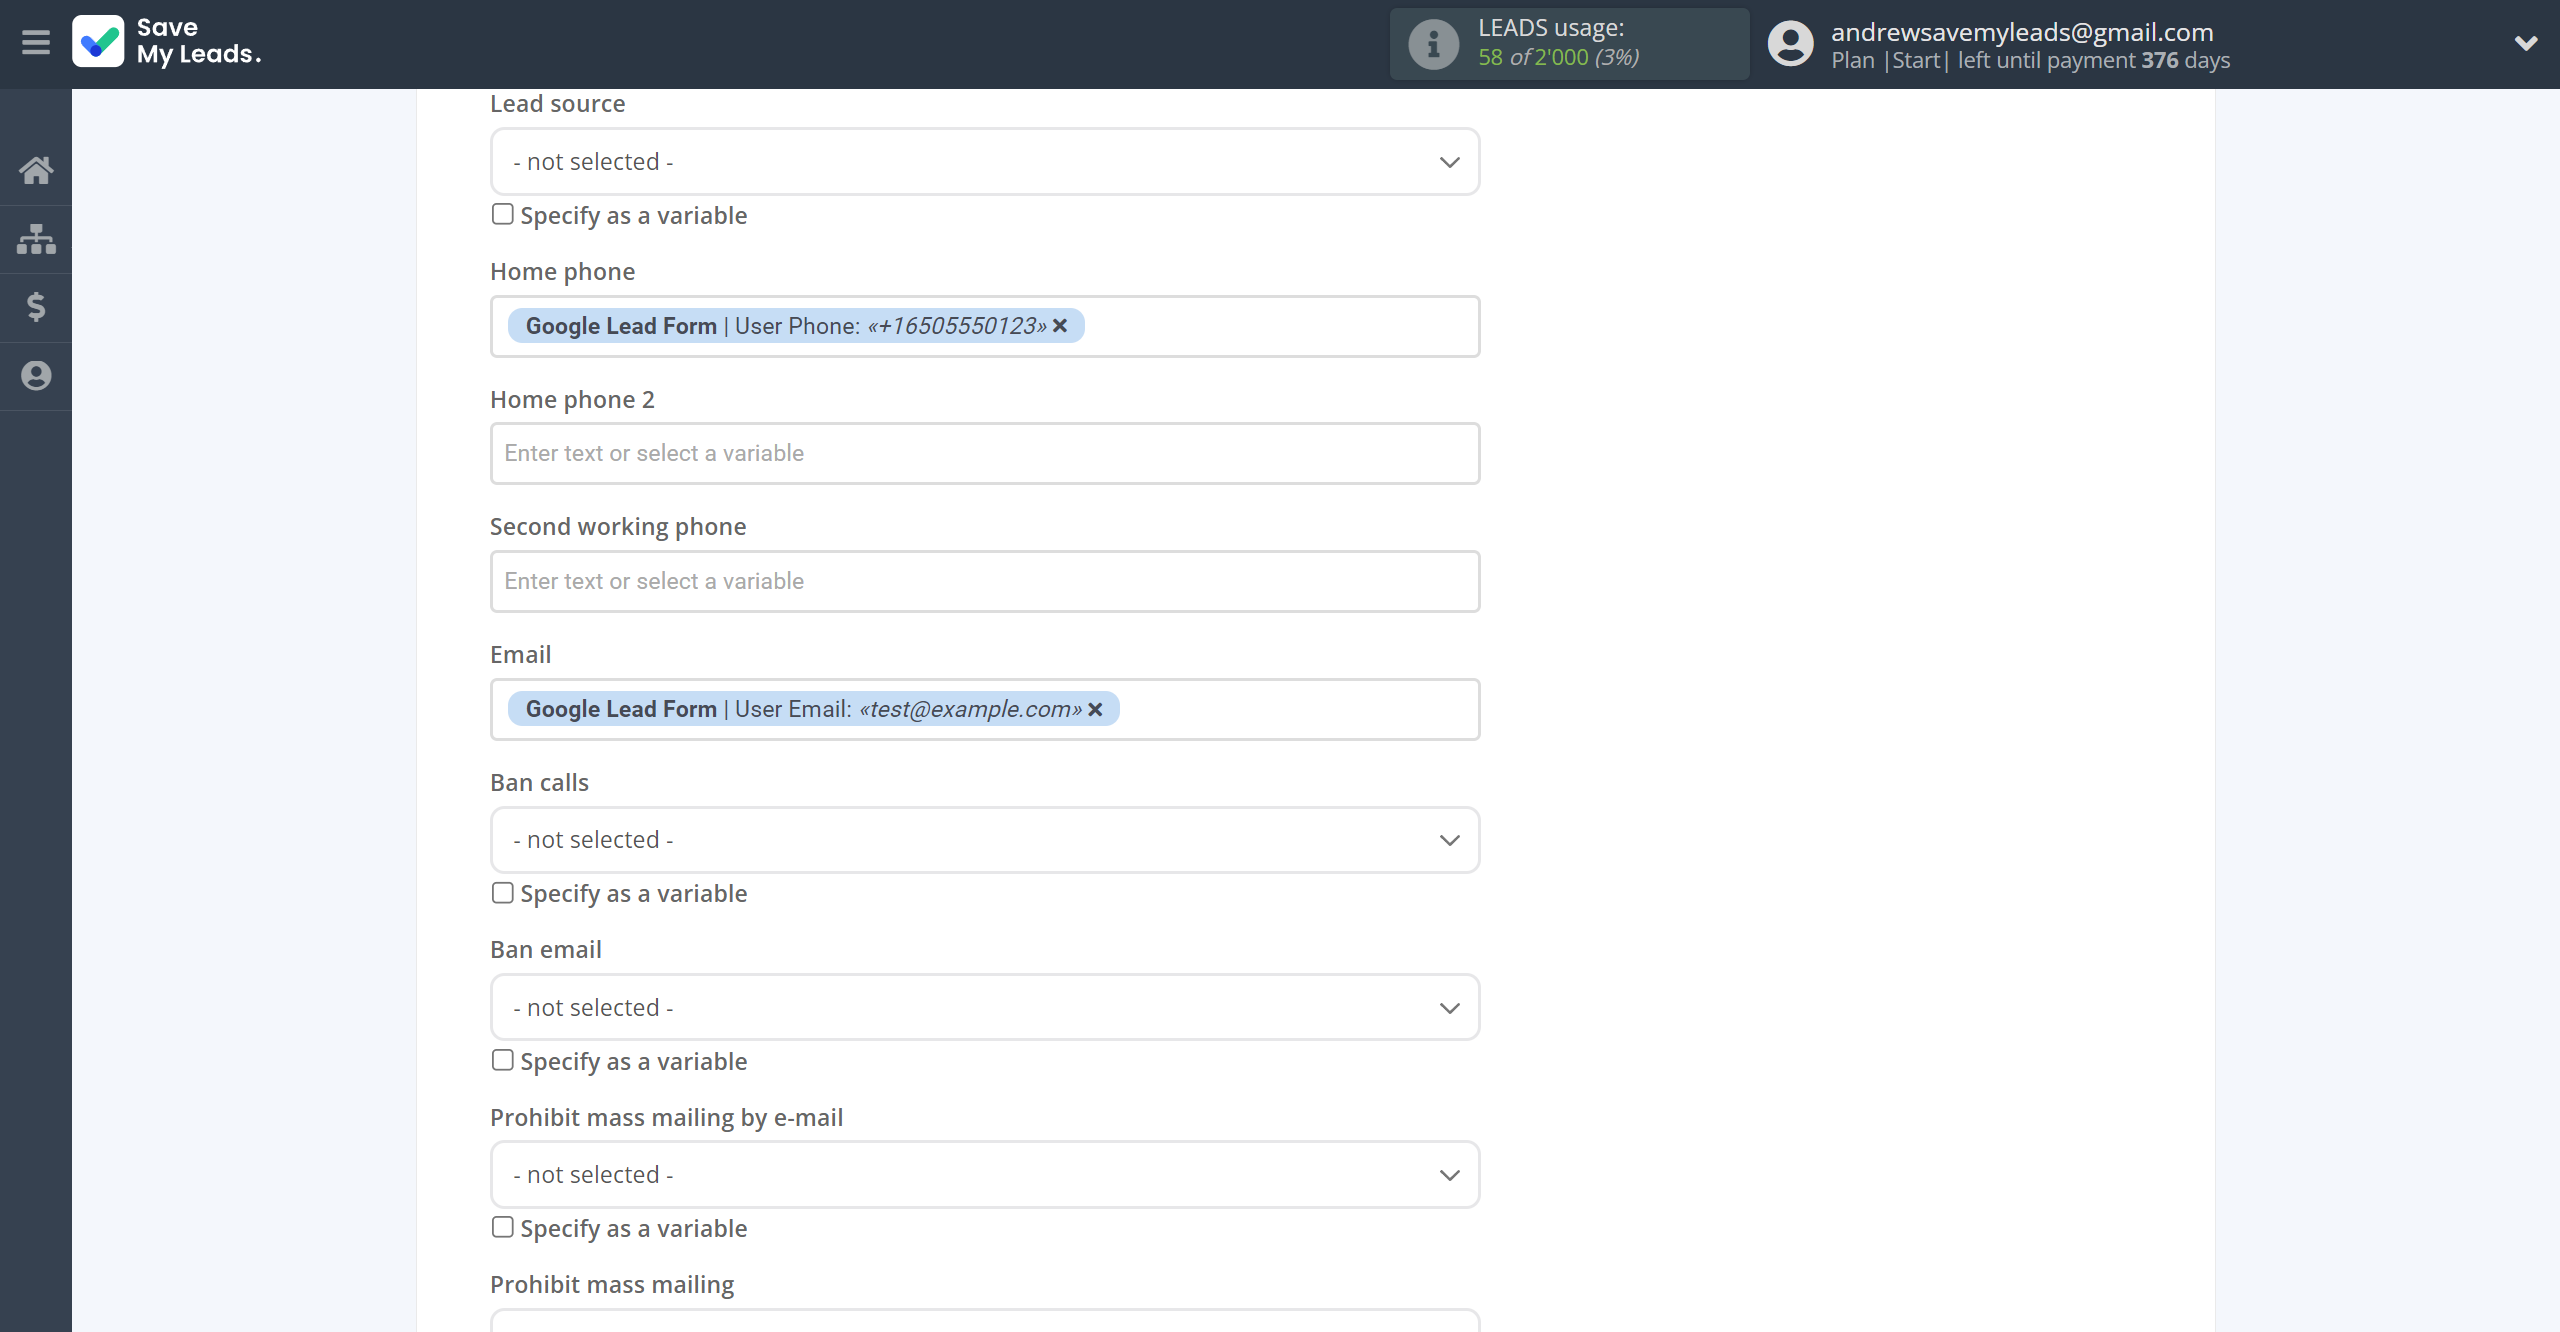The width and height of the screenshot is (2560, 1332).
Task: Click the user avatar in header
Action: pos(1790,44)
